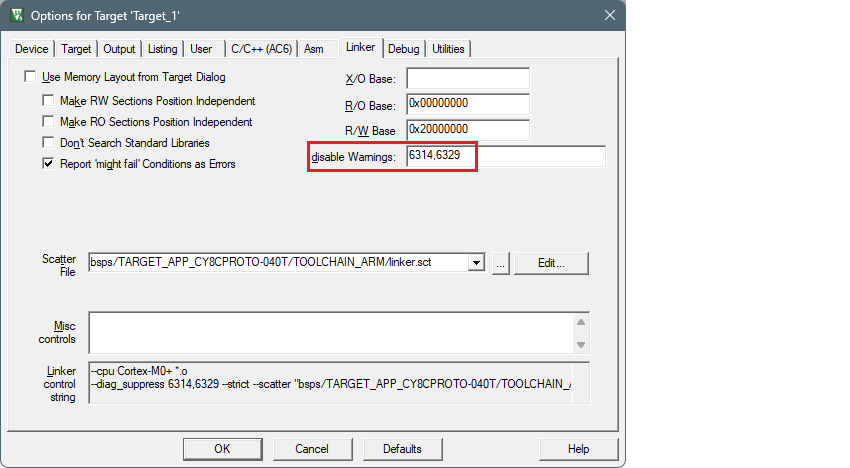
Task: Click the browse (...) button for scatter file
Action: 500,263
